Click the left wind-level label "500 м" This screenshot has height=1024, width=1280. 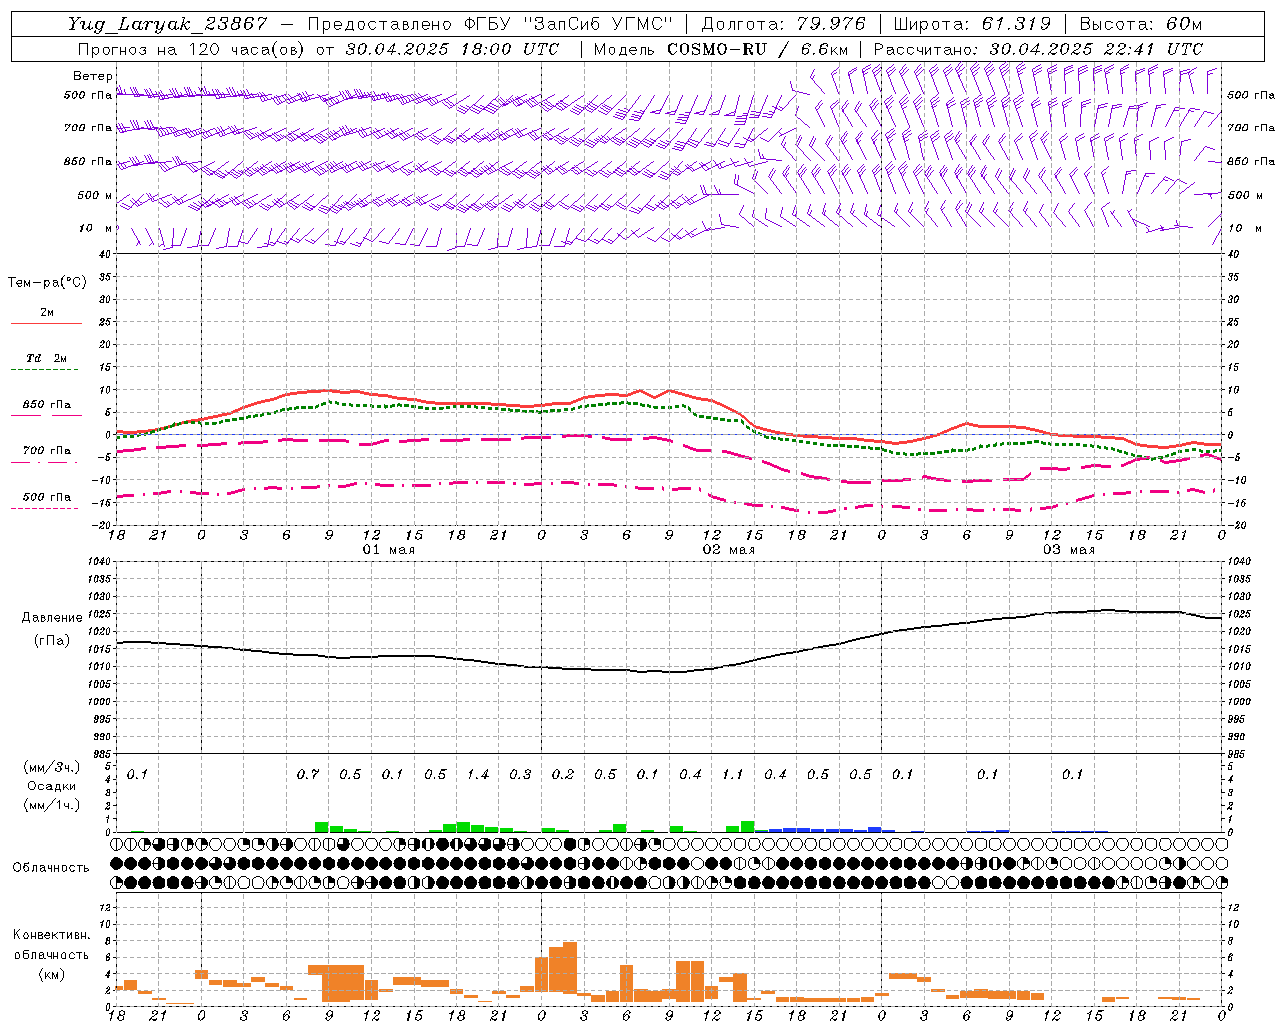[95, 195]
